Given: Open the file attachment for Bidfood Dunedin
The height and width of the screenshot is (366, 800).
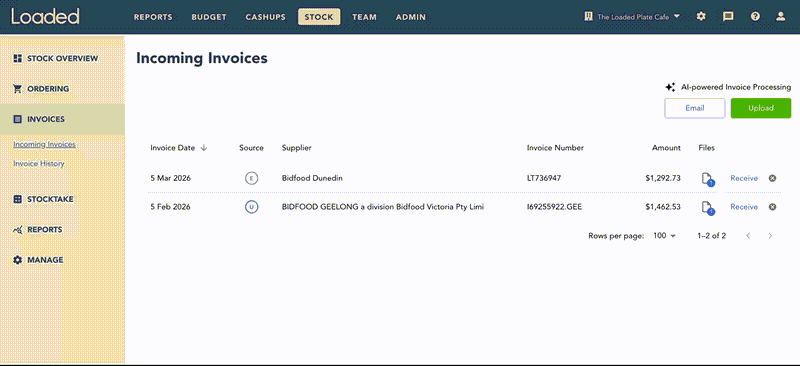Looking at the screenshot, I should pyautogui.click(x=707, y=179).
